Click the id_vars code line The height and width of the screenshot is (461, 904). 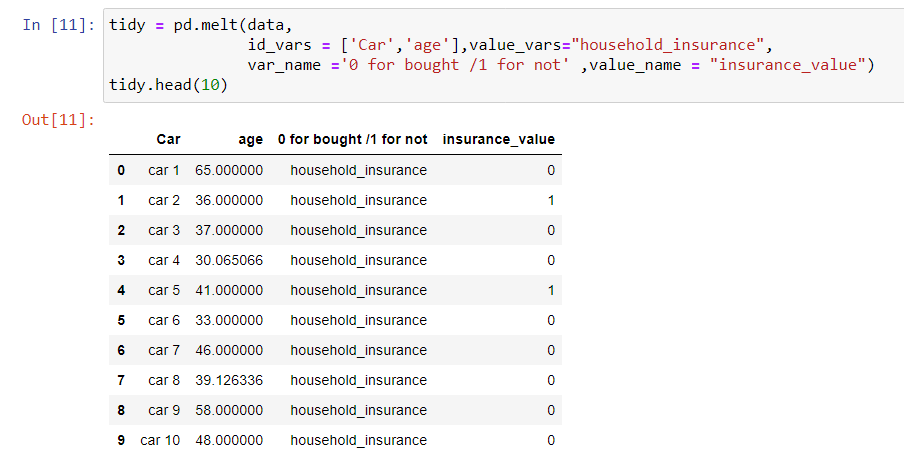[510, 45]
